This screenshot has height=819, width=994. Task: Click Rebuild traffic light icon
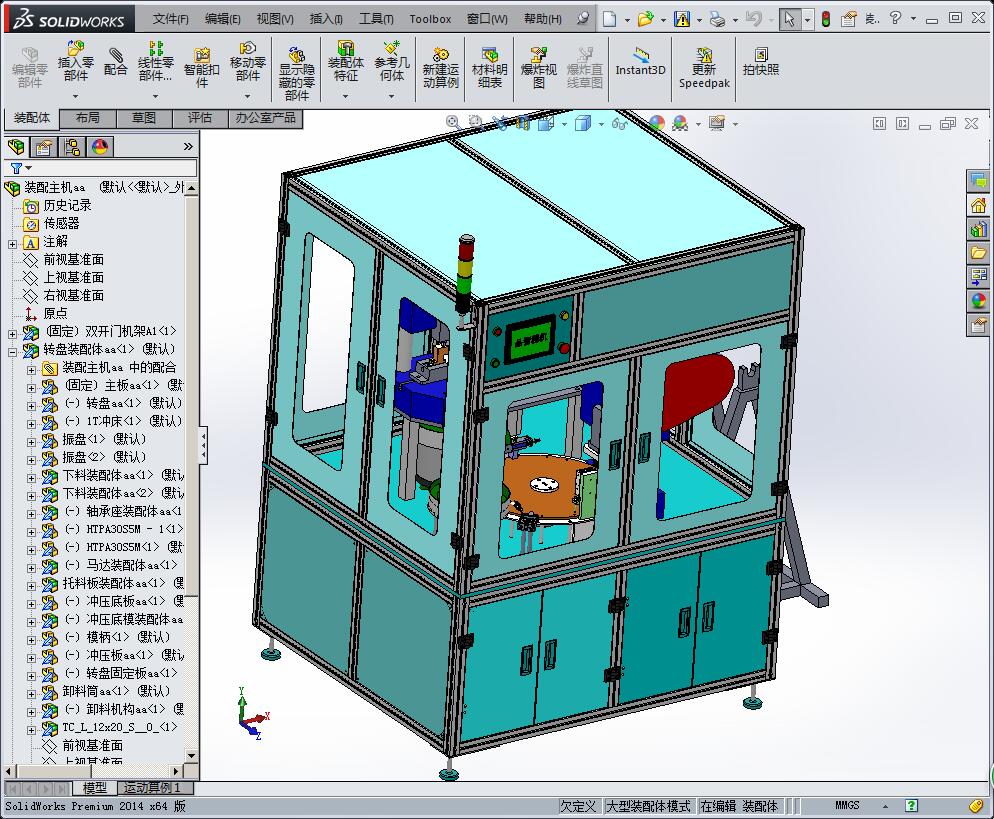826,19
